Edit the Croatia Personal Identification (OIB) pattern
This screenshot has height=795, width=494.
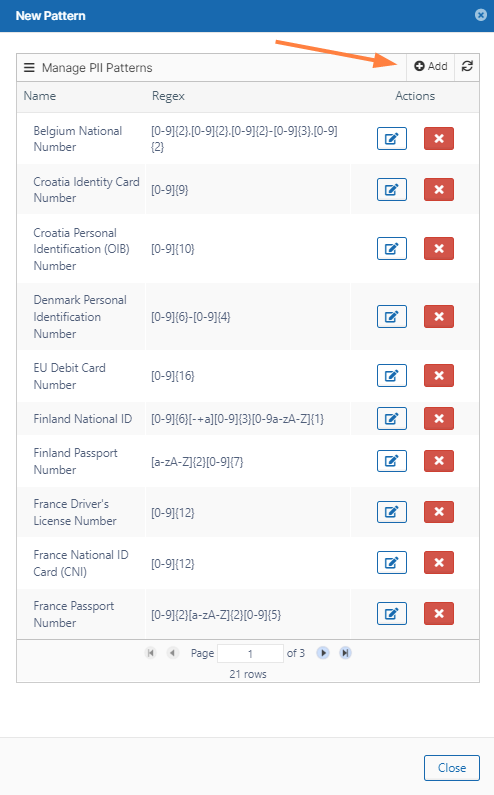[392, 248]
